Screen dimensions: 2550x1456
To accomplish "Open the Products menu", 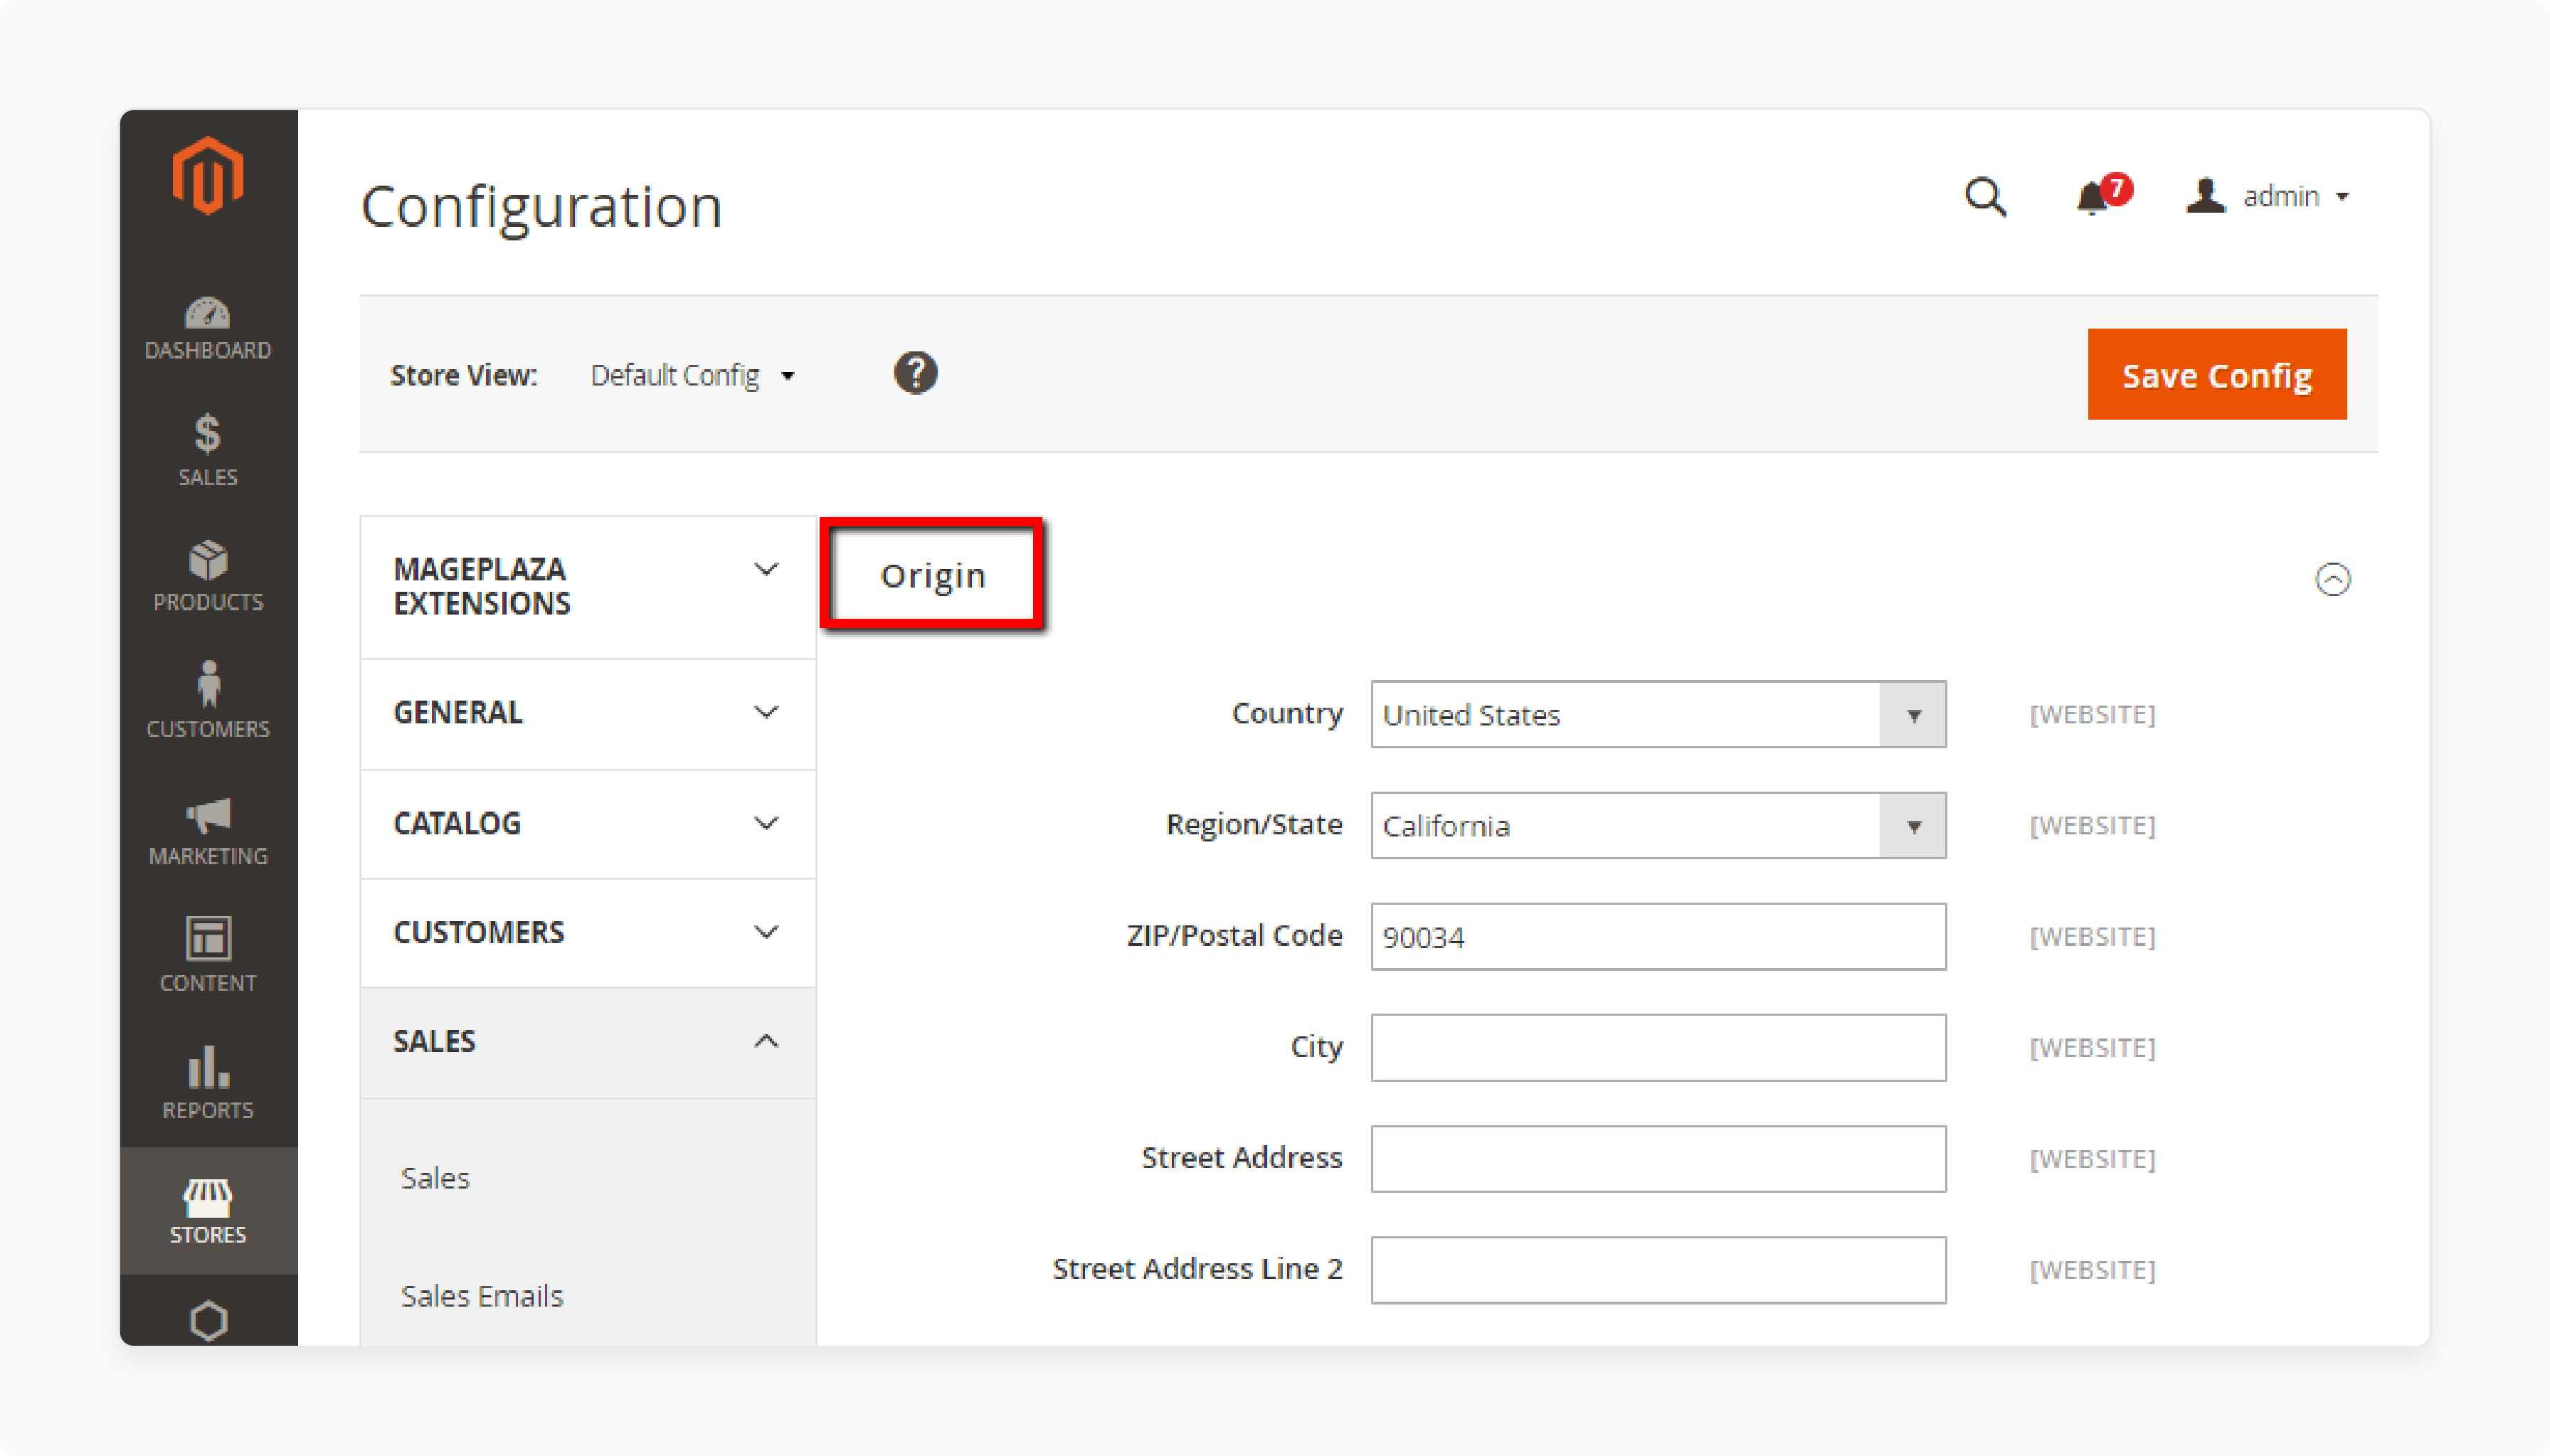I will coord(208,576).
